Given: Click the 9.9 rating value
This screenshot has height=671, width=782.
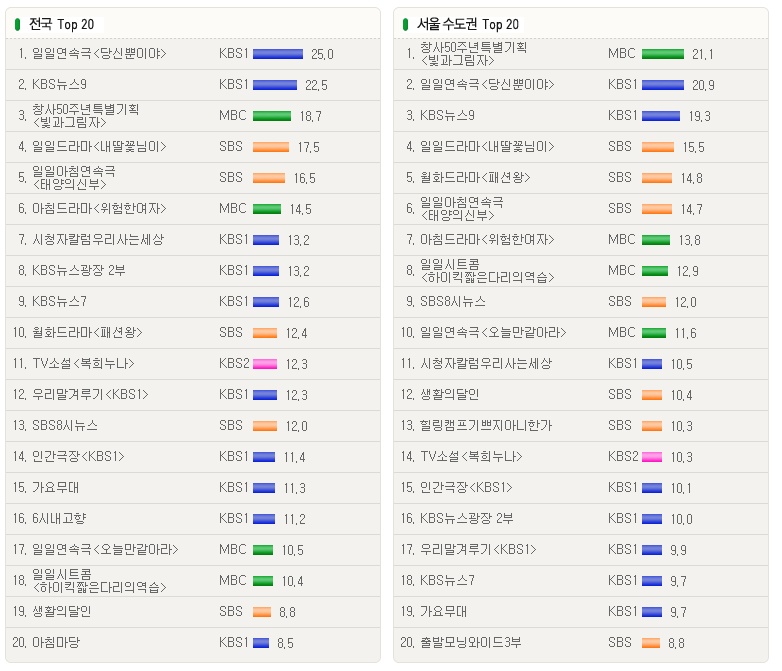Looking at the screenshot, I should (x=678, y=550).
